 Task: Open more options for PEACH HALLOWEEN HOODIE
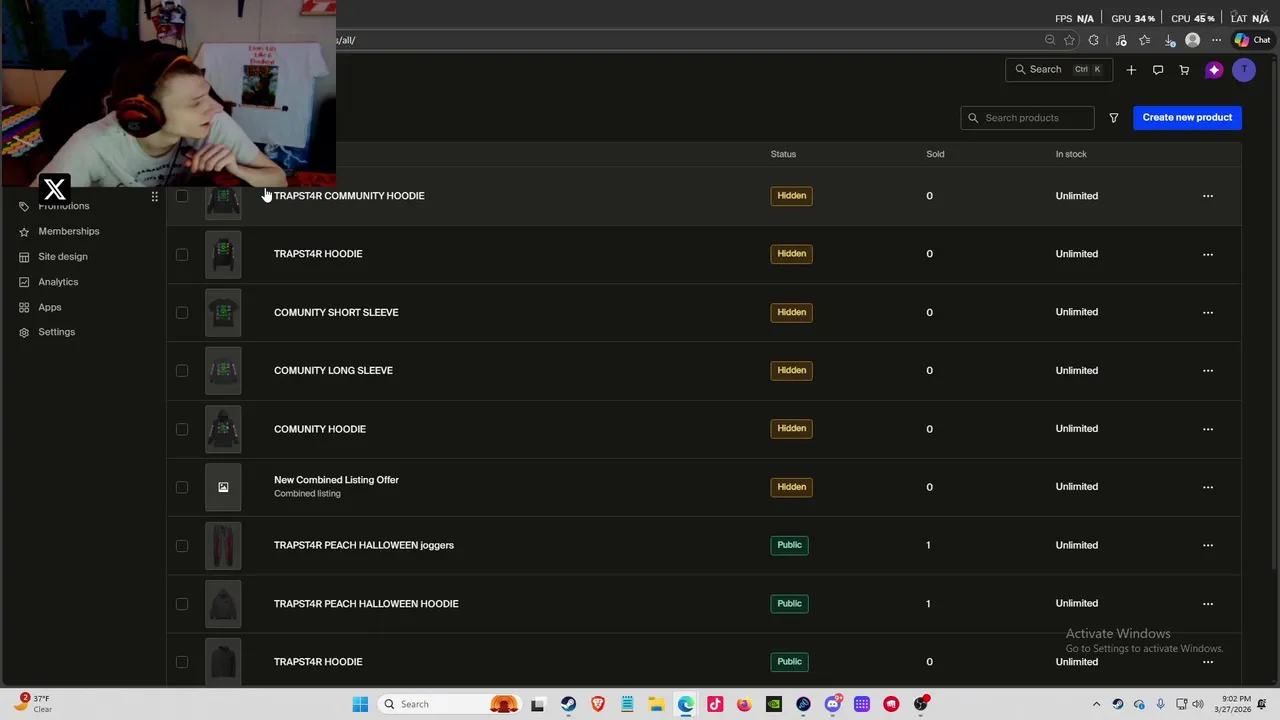click(x=1208, y=603)
